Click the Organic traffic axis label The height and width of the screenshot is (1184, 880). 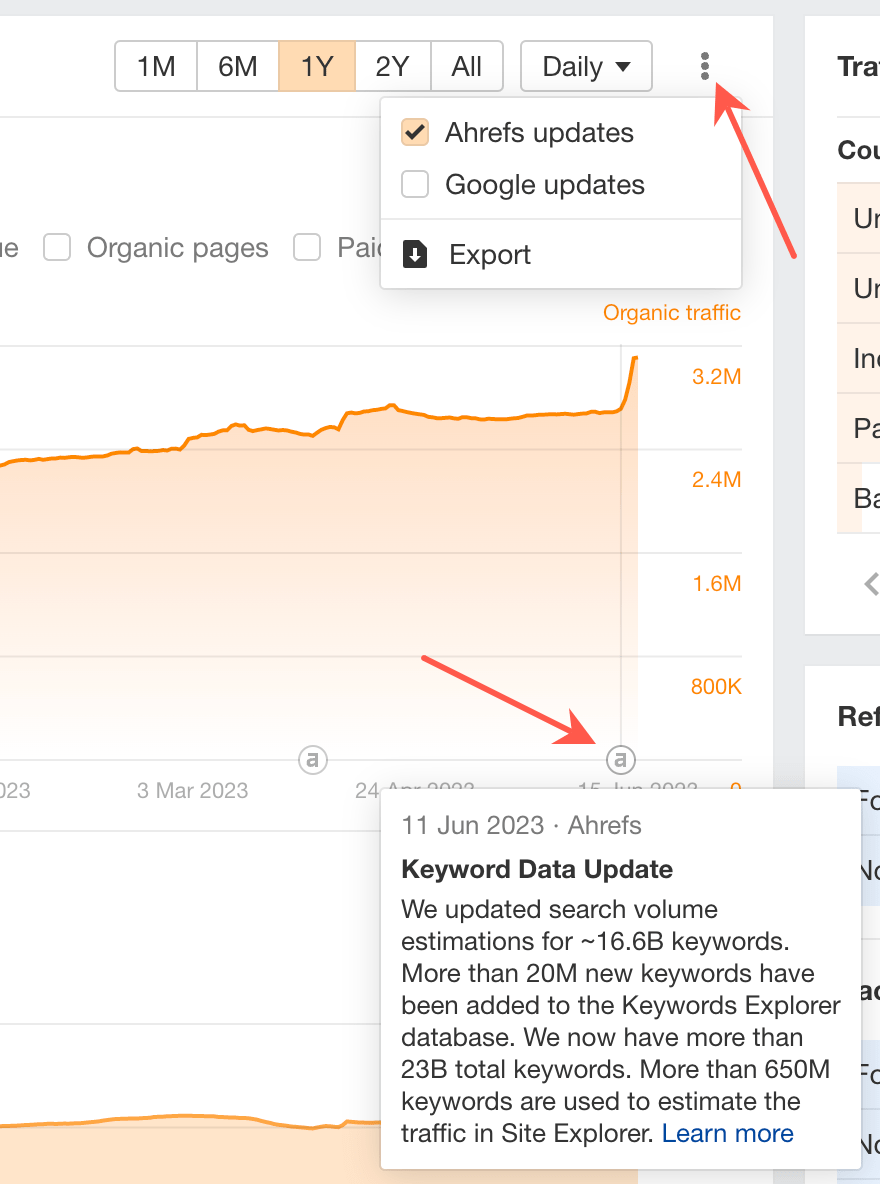click(x=671, y=313)
